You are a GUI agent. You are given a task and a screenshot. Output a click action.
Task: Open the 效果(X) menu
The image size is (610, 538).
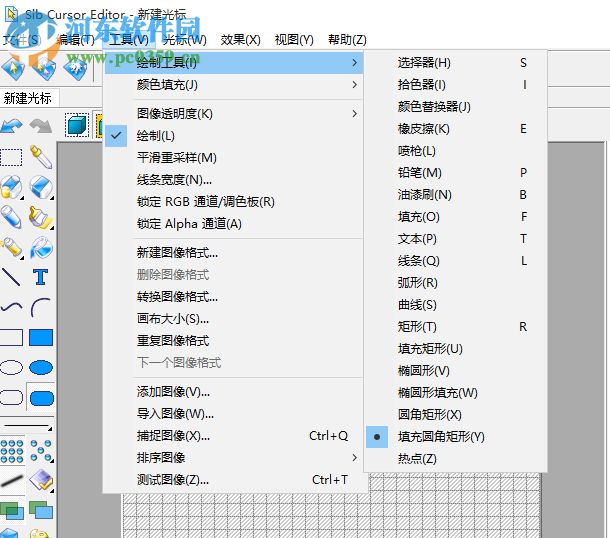(240, 40)
